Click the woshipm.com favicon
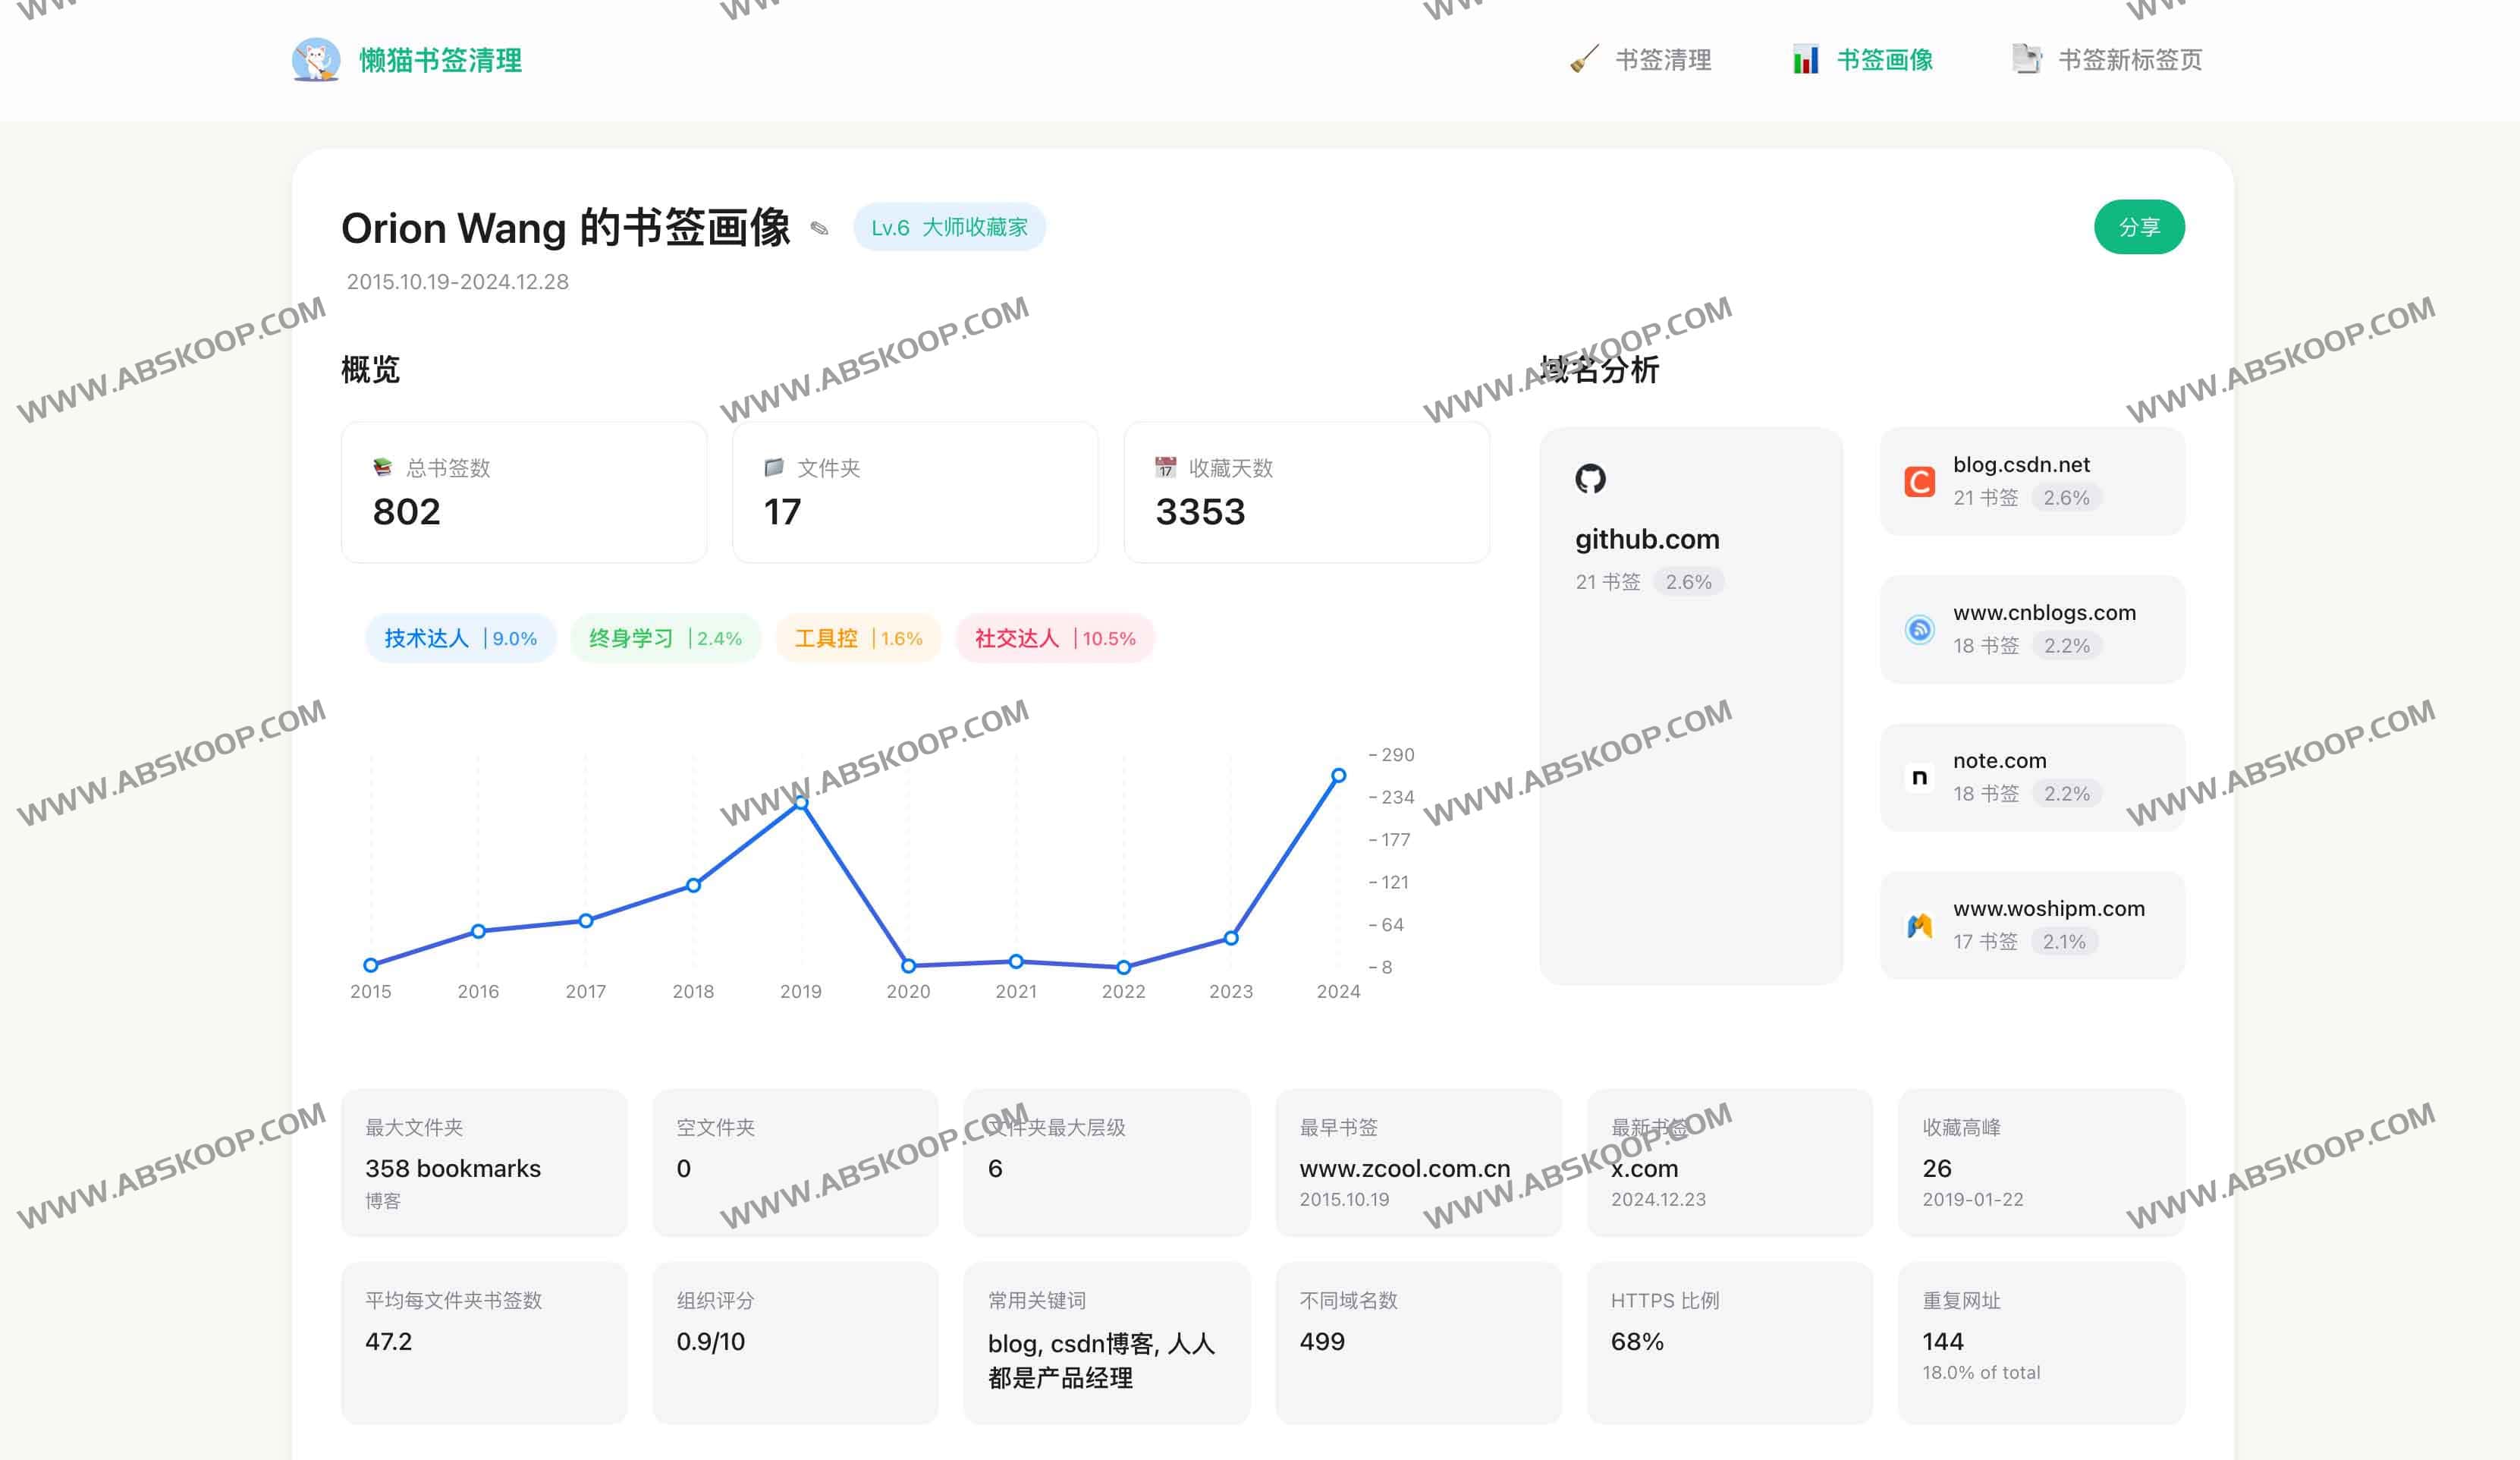This screenshot has height=1460, width=2520. 1919,926
